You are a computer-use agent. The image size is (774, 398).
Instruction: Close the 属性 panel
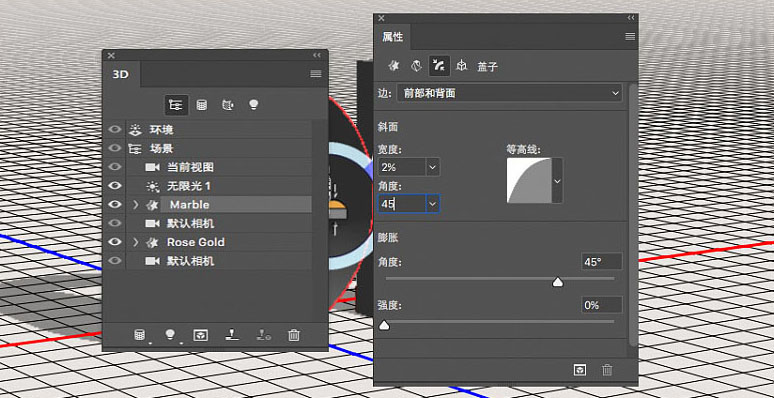tap(381, 18)
